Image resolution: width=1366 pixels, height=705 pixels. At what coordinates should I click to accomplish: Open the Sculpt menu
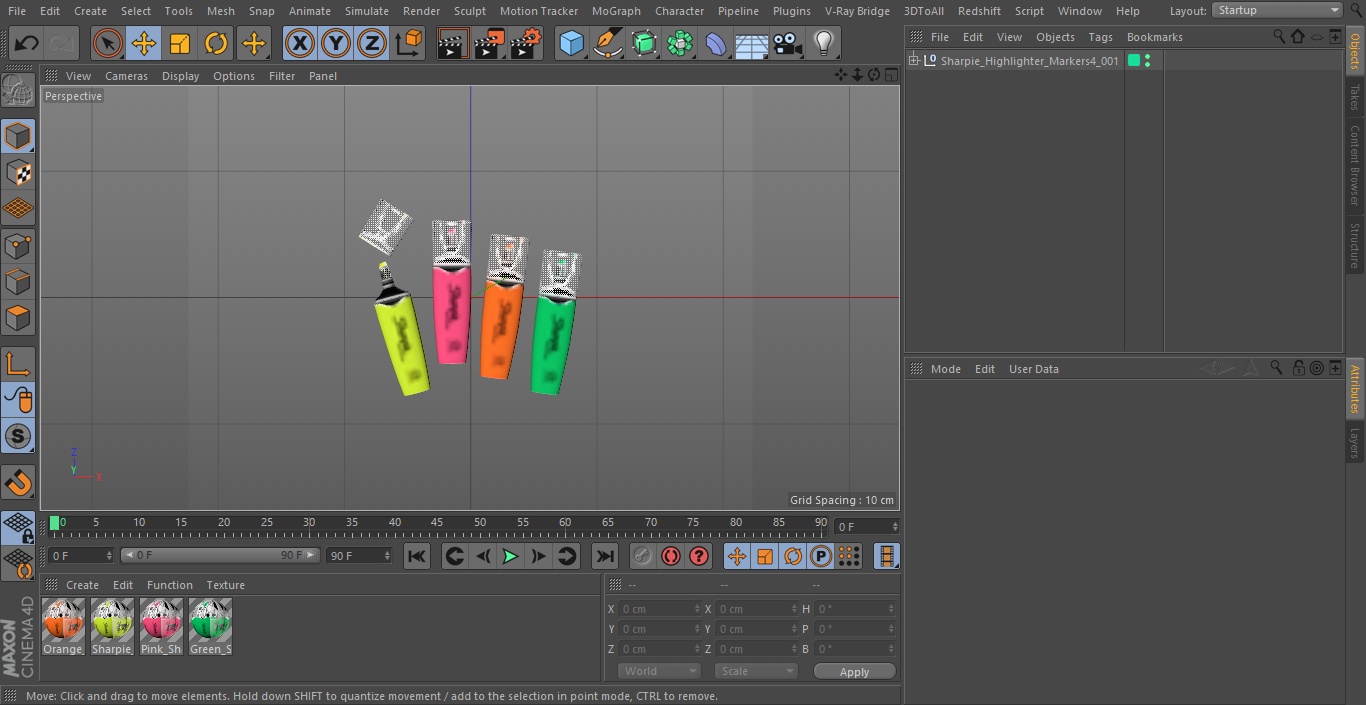(469, 11)
